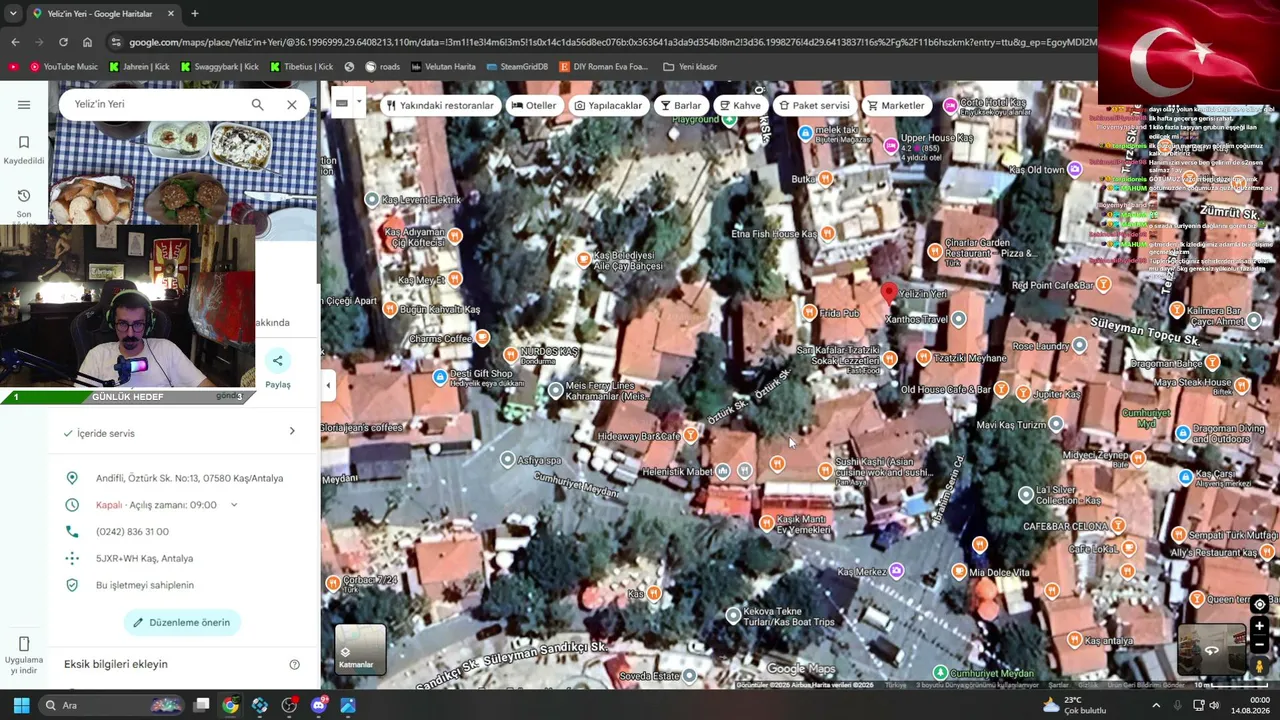
Task: Click the Street View pegman icon
Action: 1259,666
